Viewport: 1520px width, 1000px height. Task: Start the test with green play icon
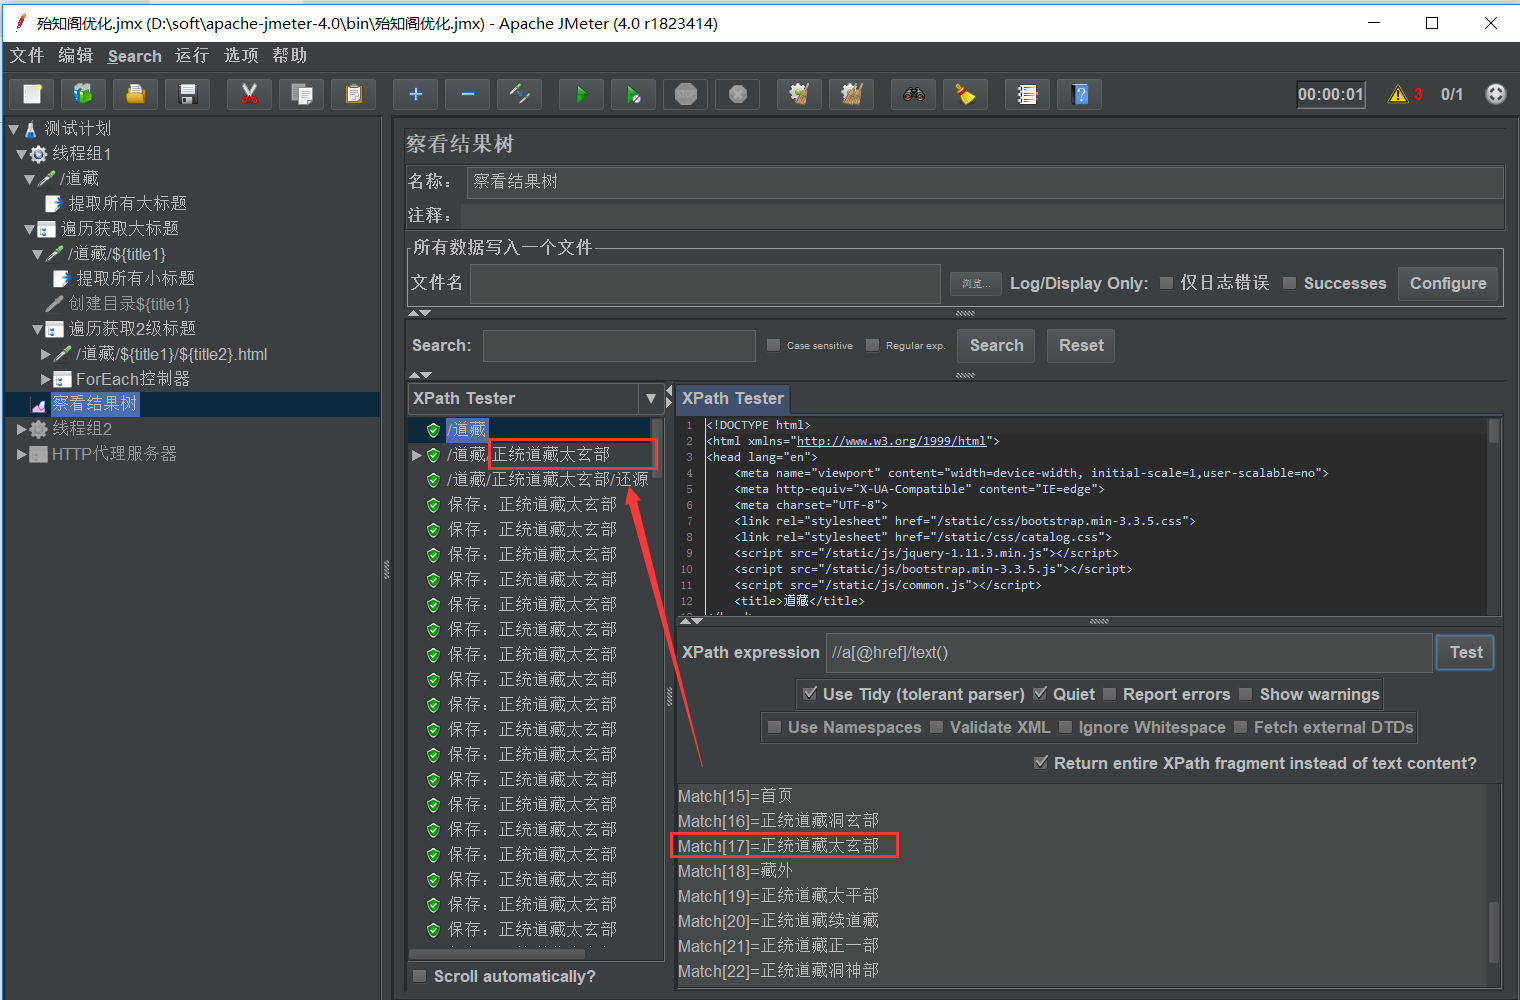(x=581, y=94)
